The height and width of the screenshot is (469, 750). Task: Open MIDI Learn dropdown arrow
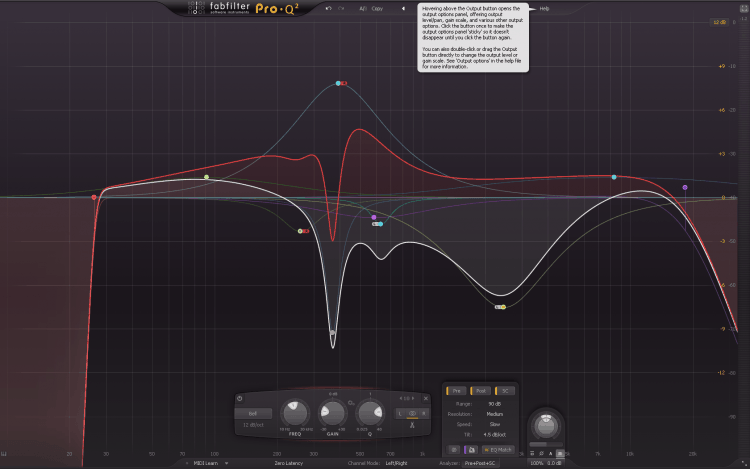(x=226, y=463)
